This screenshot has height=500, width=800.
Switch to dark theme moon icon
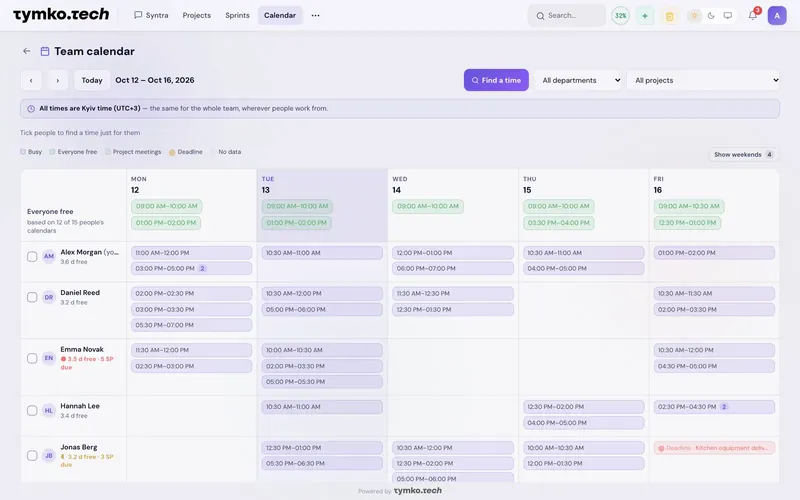(711, 16)
